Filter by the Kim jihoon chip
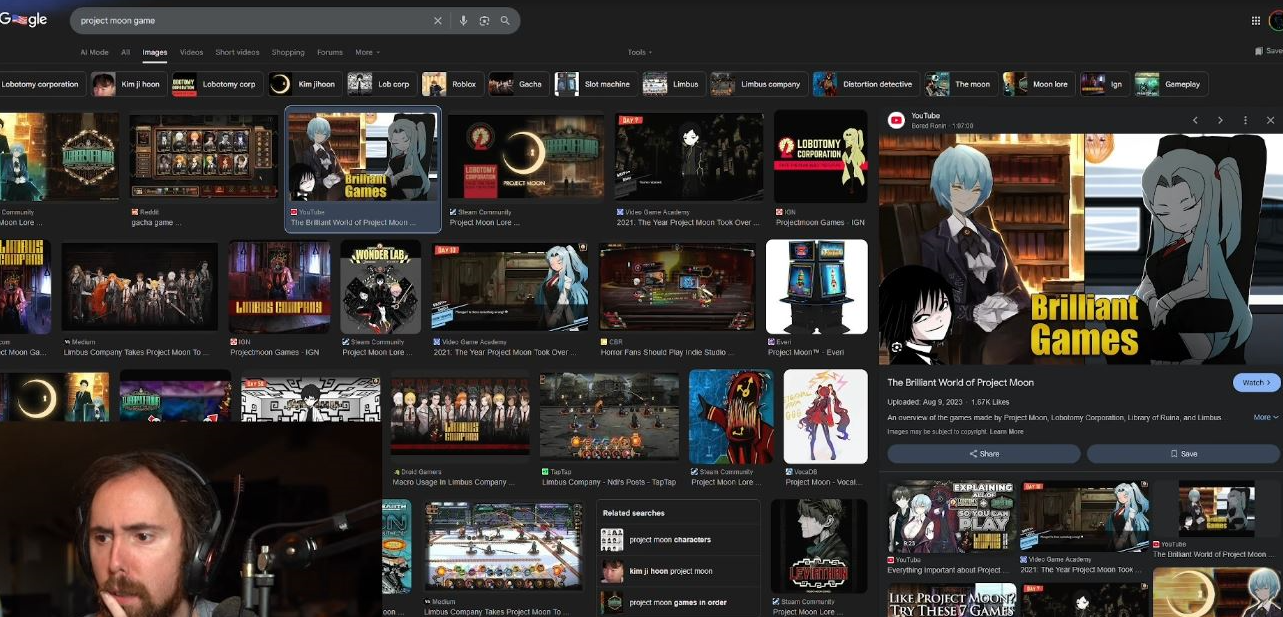This screenshot has width=1283, height=617. pos(304,84)
